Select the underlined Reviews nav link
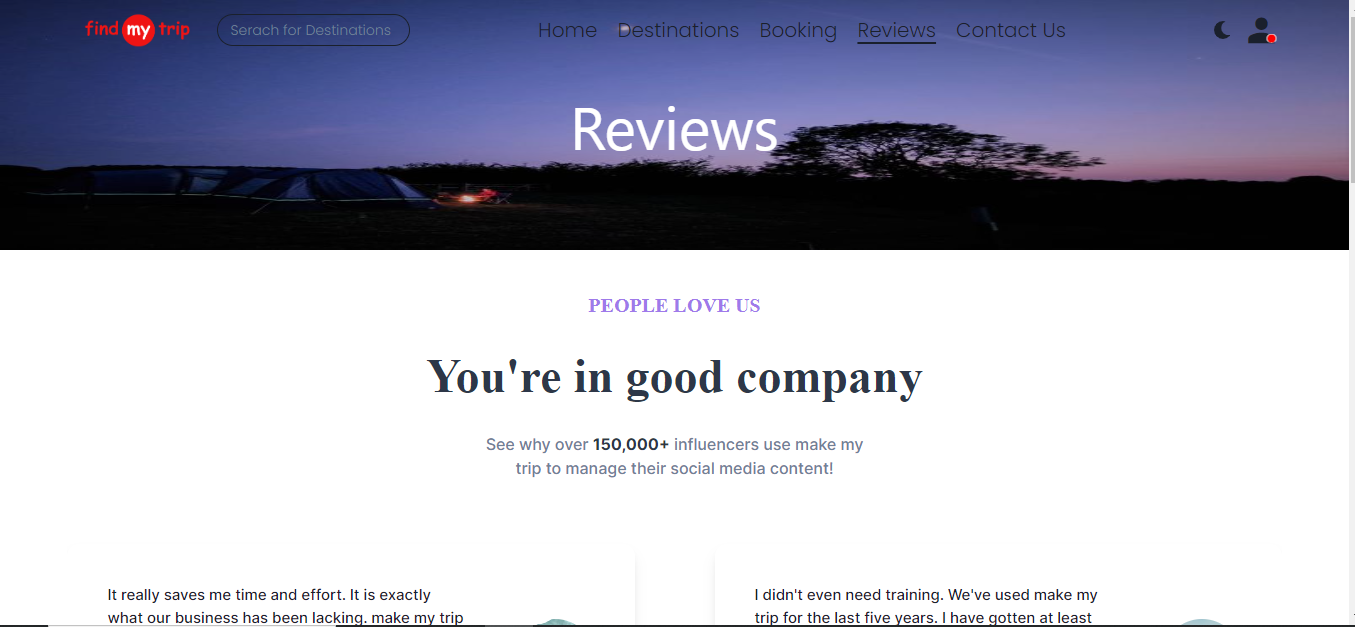 coord(896,30)
